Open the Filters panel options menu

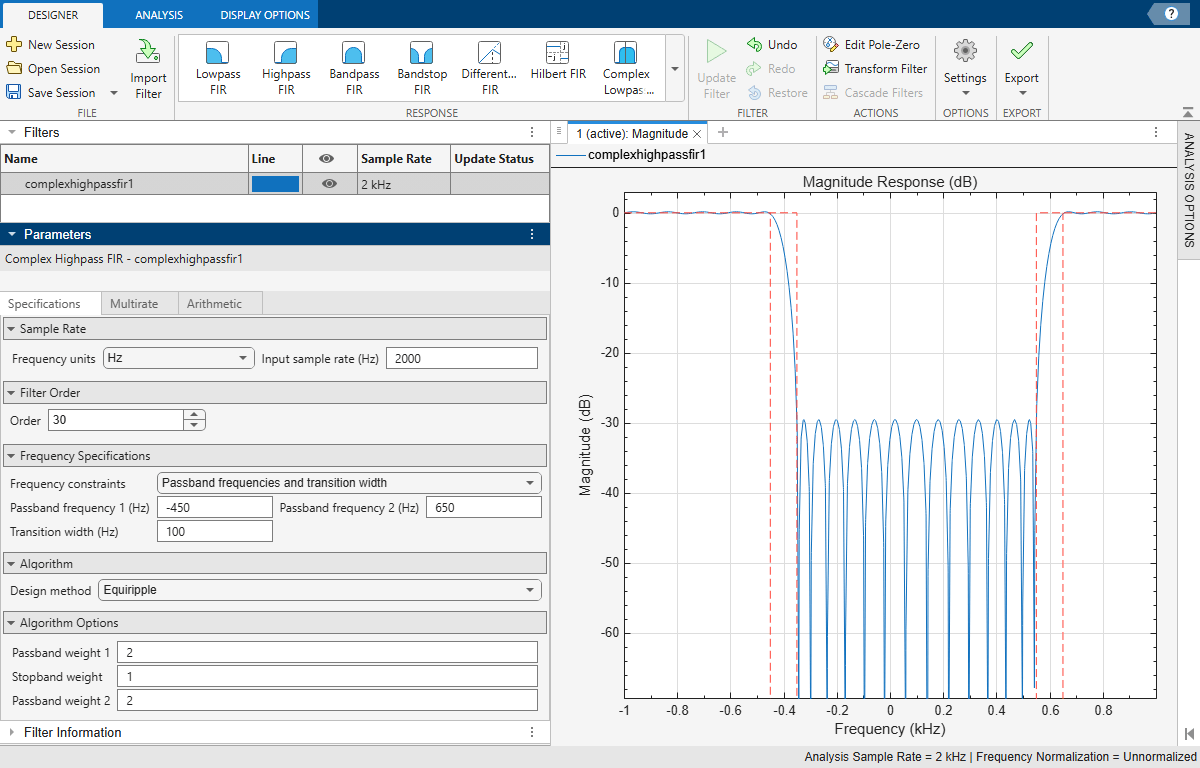pyautogui.click(x=533, y=132)
